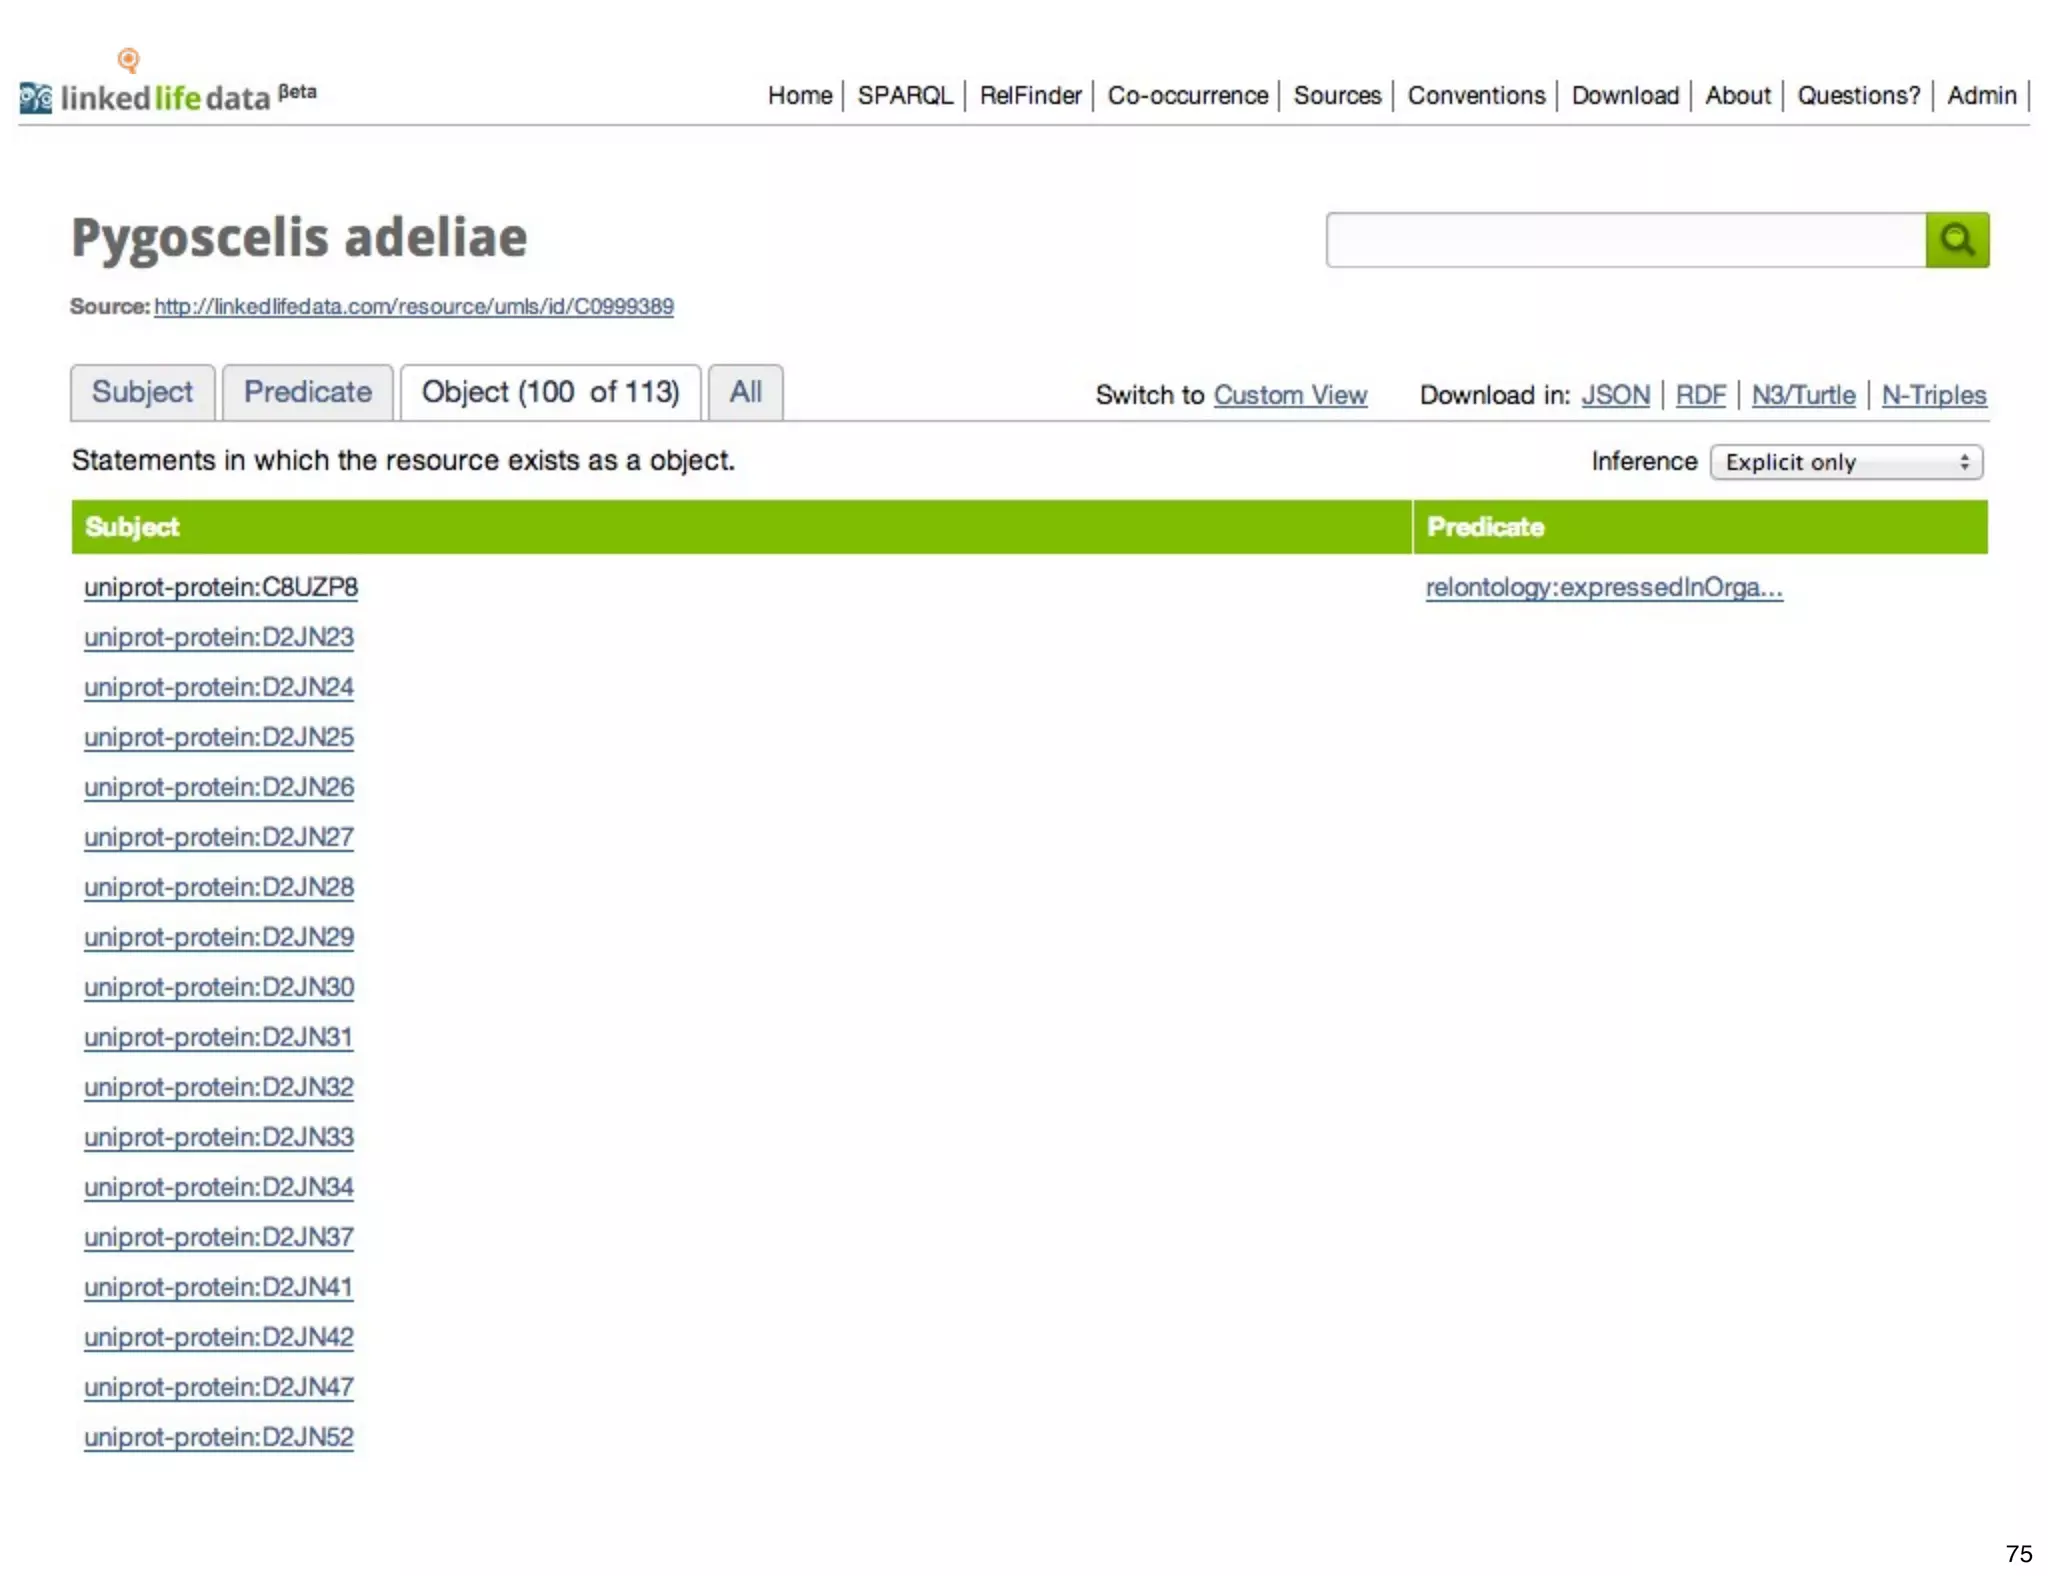Open the Admin navigation item

point(1980,96)
